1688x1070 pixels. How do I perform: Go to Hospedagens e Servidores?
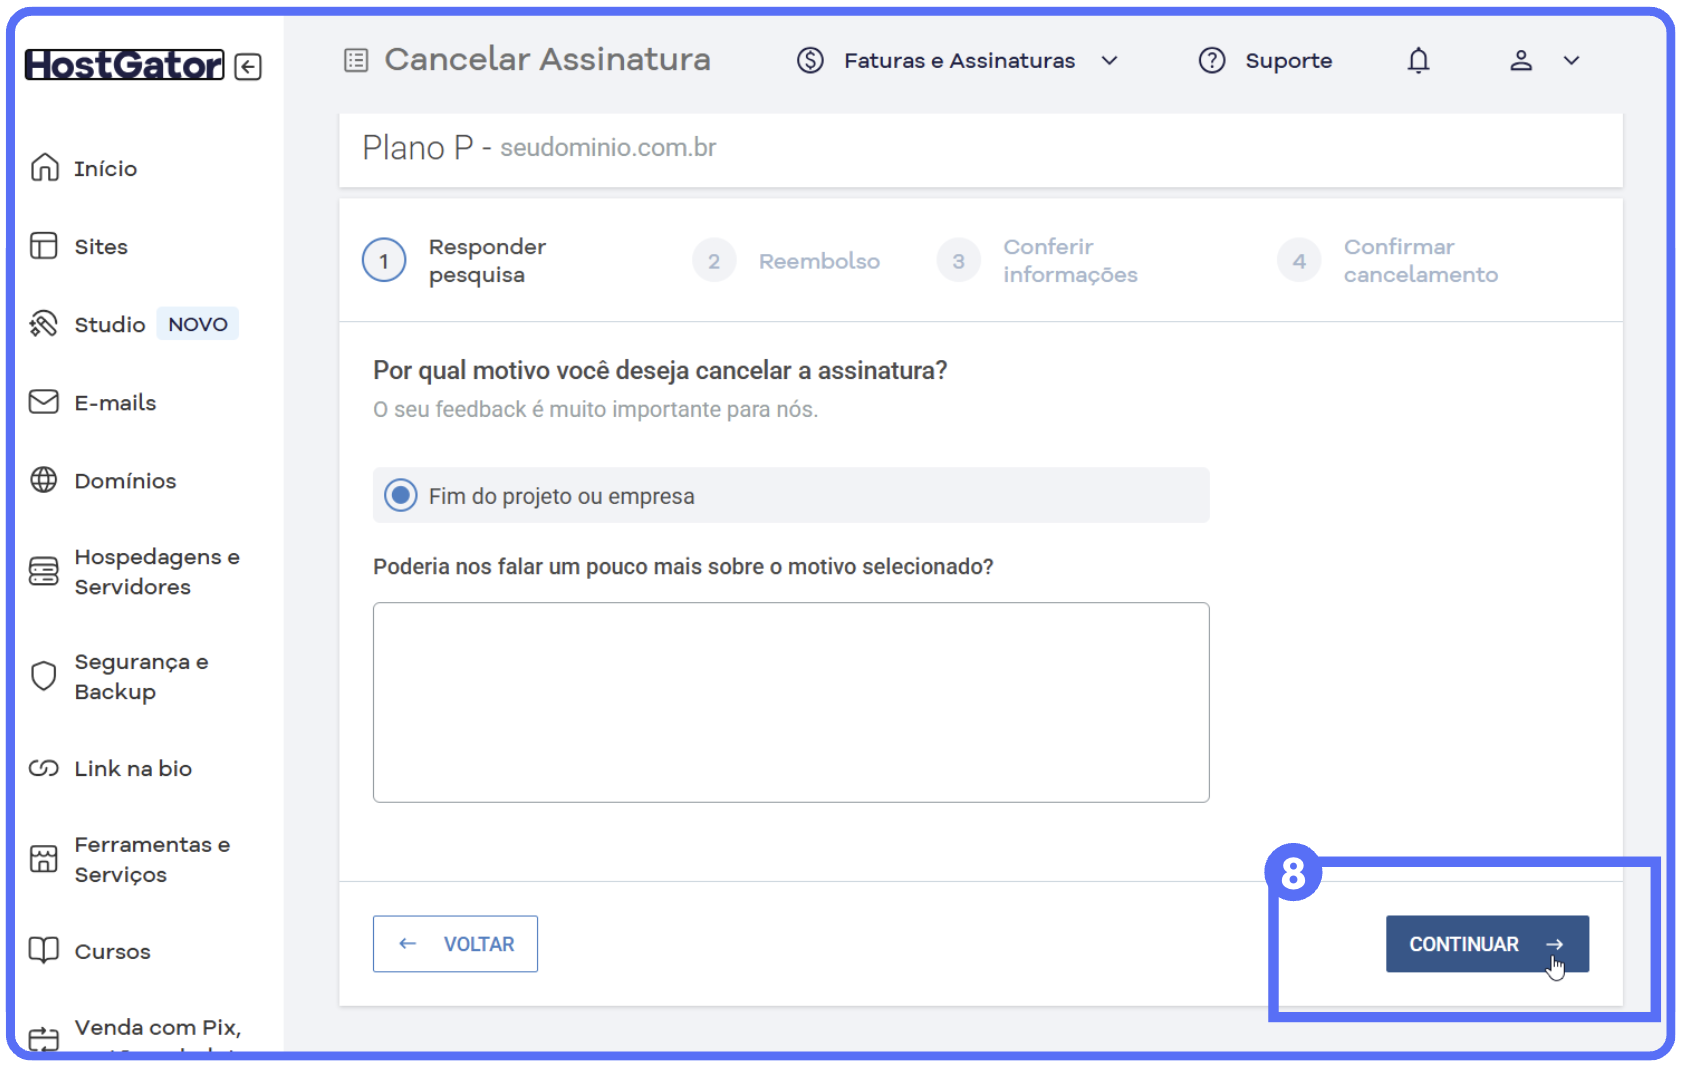point(156,571)
